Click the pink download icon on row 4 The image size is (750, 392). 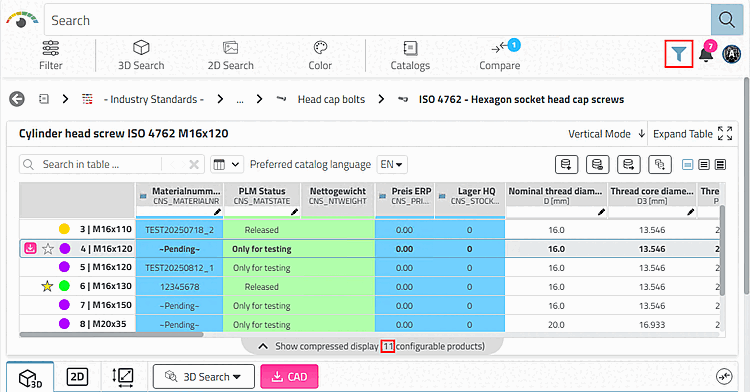point(30,249)
